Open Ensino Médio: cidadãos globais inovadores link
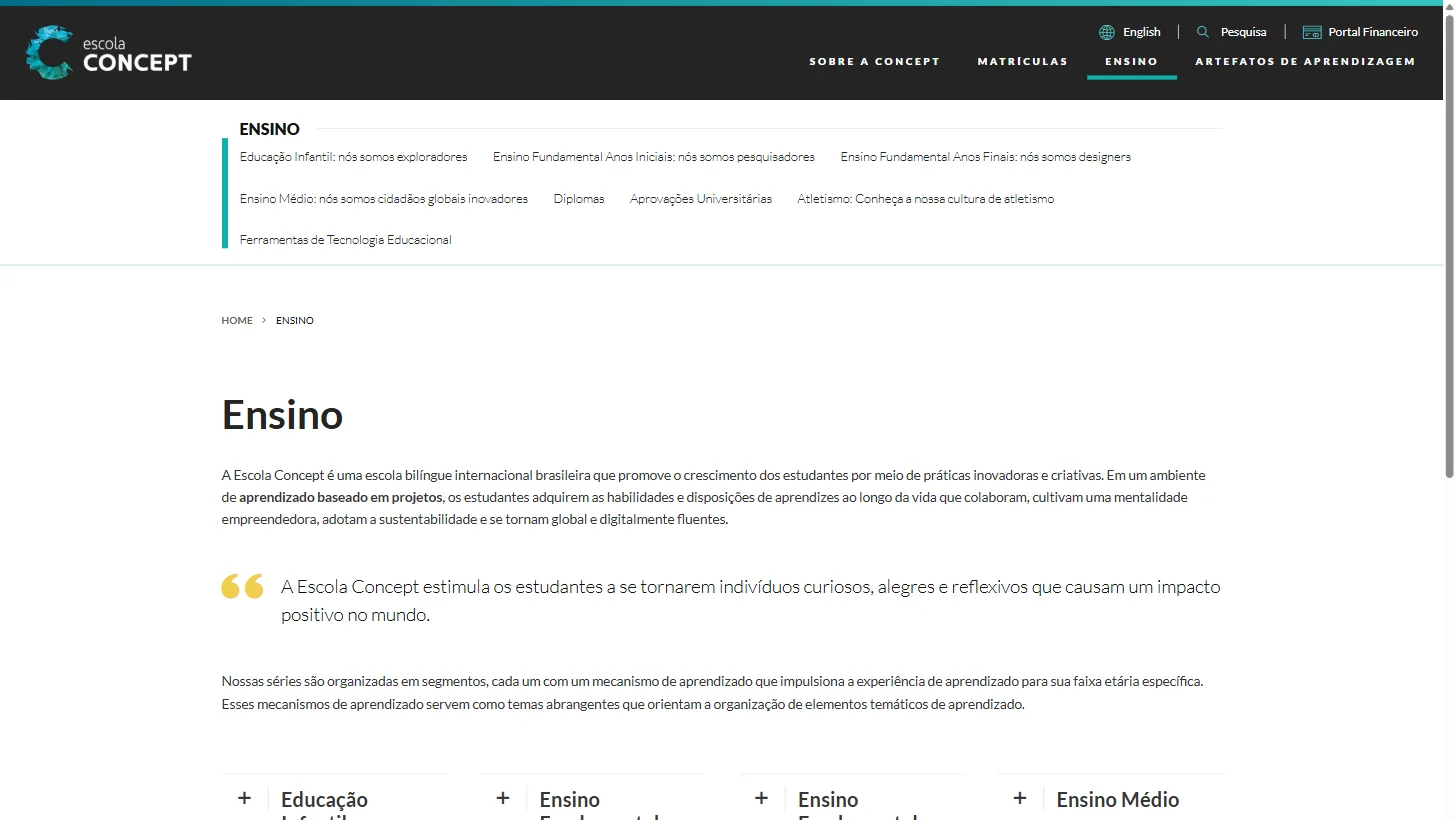Screen dimensions: 1456x820 (384, 199)
